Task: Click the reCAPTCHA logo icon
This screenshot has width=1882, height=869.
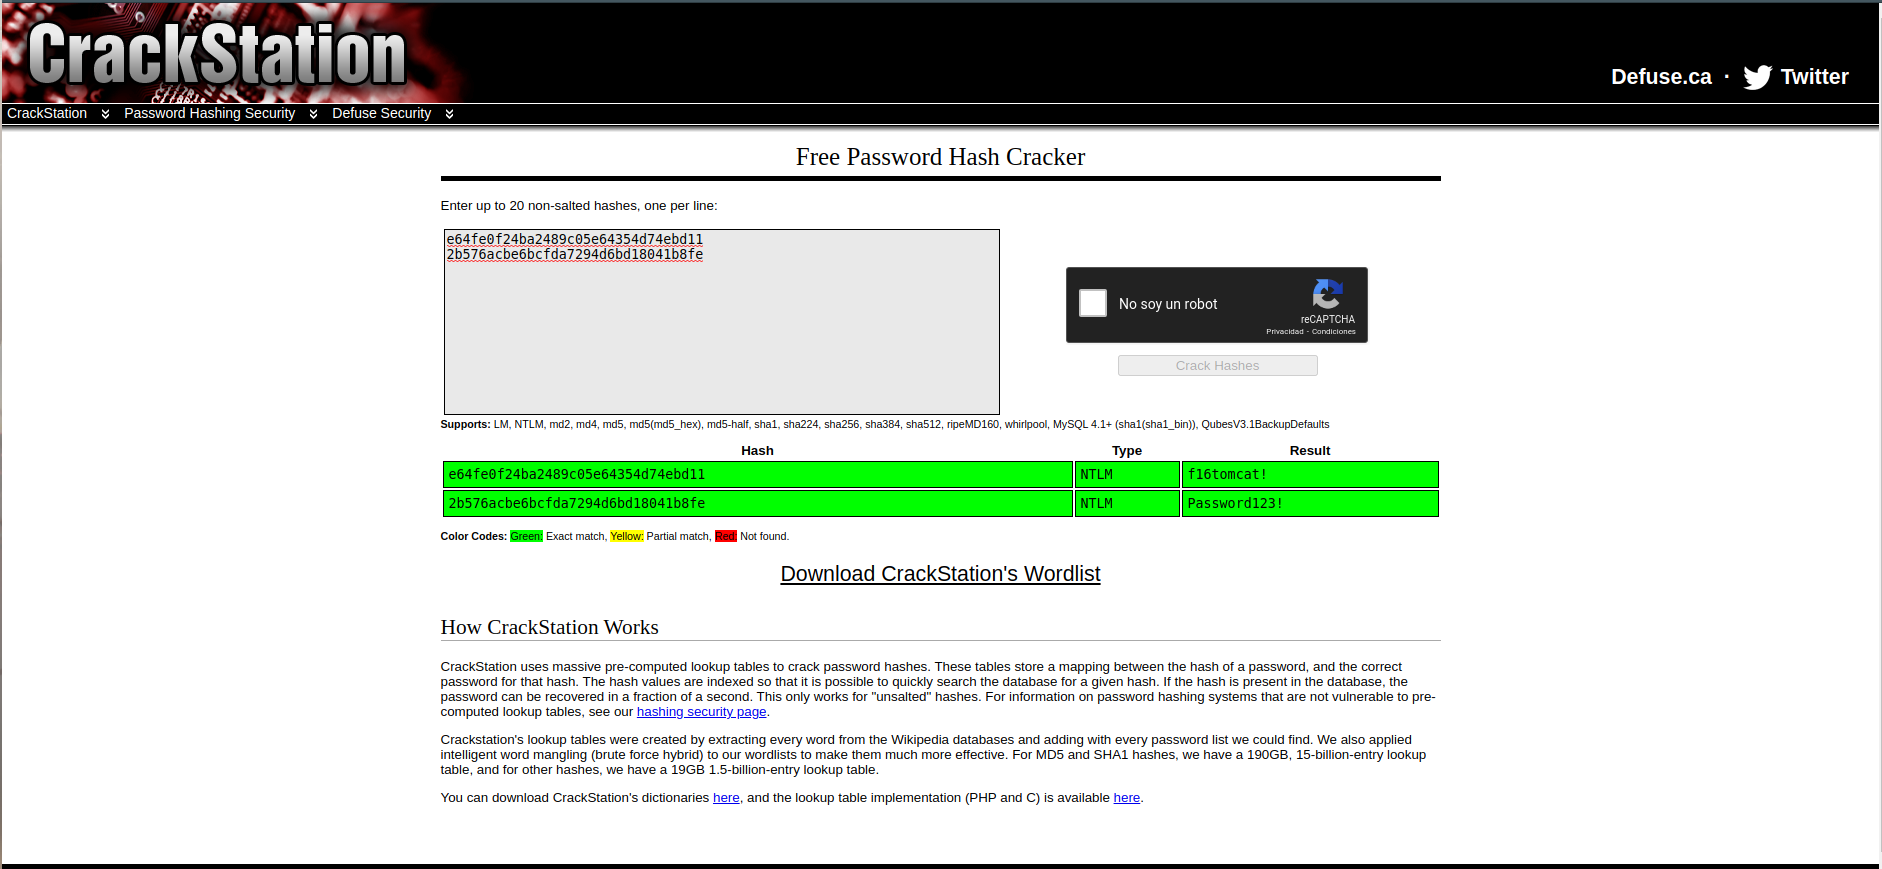Action: pos(1327,294)
